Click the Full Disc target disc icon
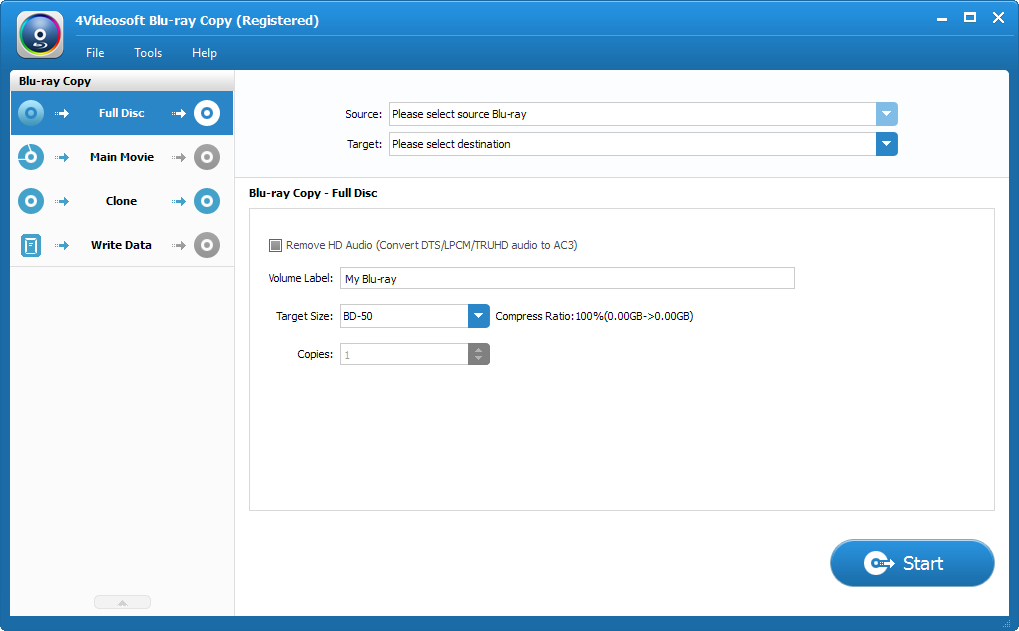1019x631 pixels. pos(207,113)
